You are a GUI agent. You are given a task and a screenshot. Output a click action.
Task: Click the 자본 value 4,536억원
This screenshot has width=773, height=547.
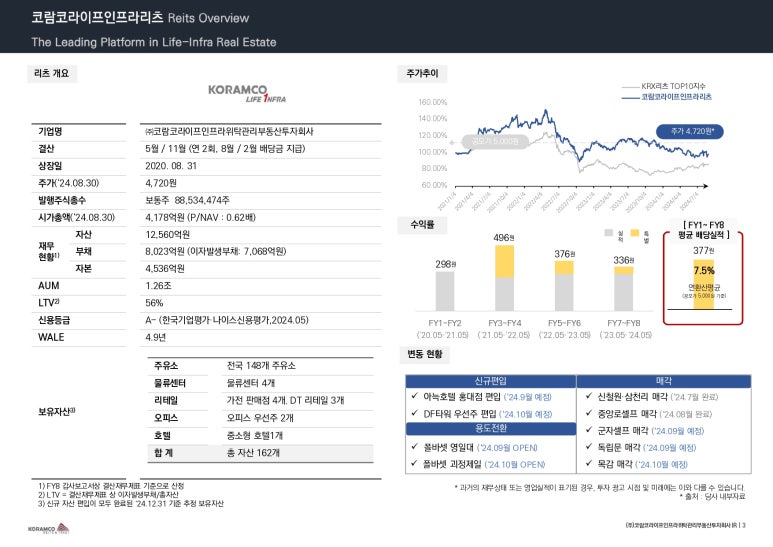pyautogui.click(x=165, y=269)
